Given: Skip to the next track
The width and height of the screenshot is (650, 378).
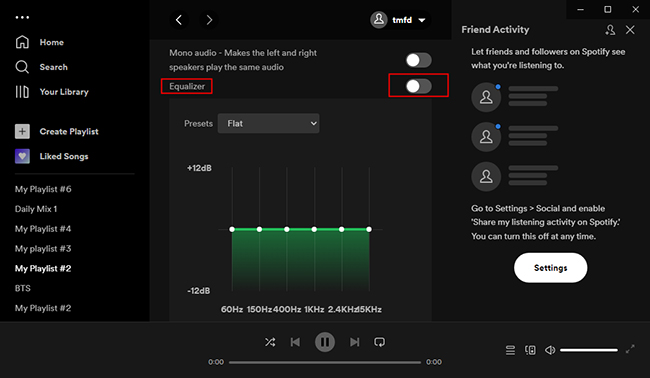Looking at the screenshot, I should tap(354, 342).
